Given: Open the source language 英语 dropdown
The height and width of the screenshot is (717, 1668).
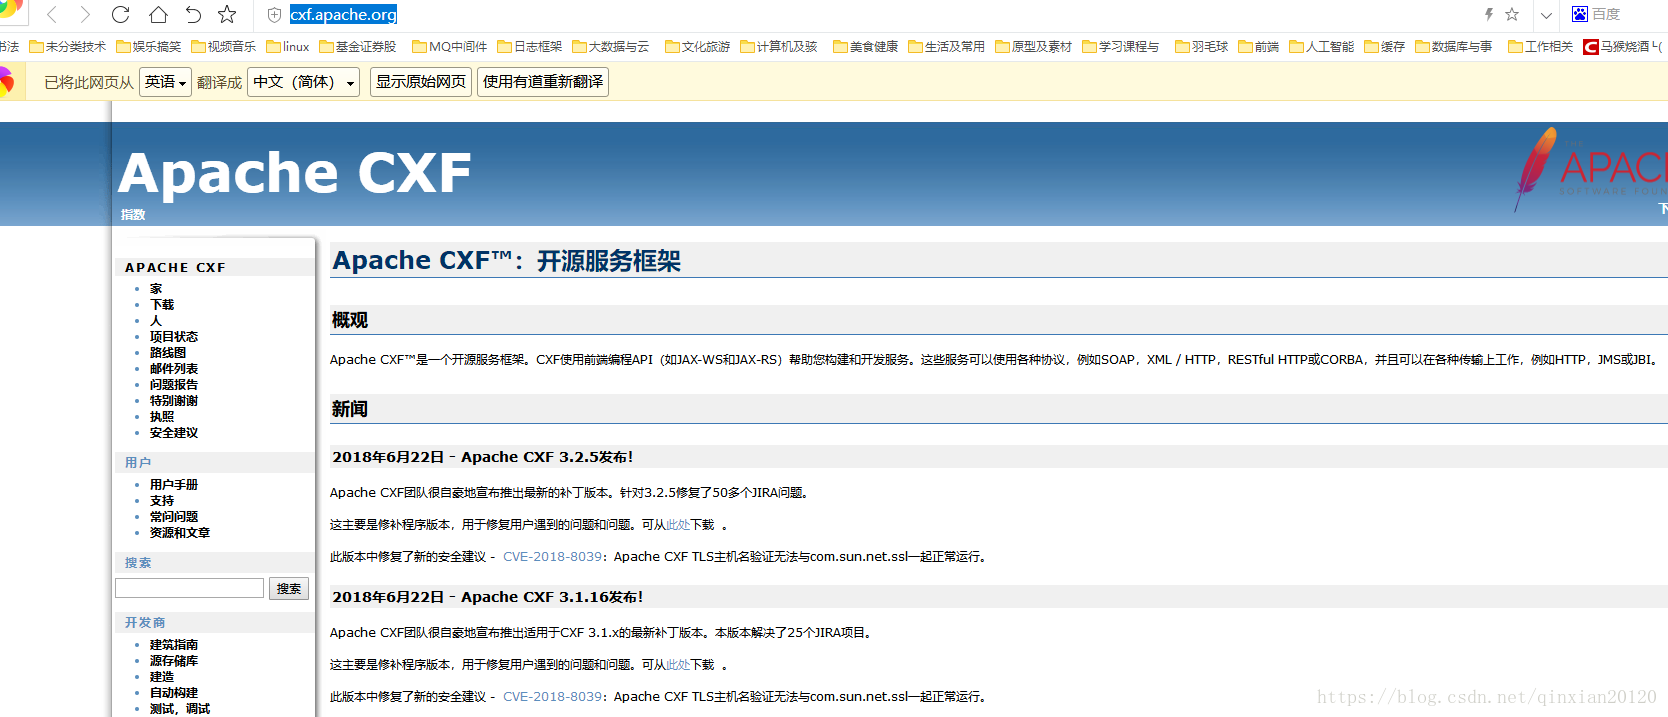Looking at the screenshot, I should 166,82.
